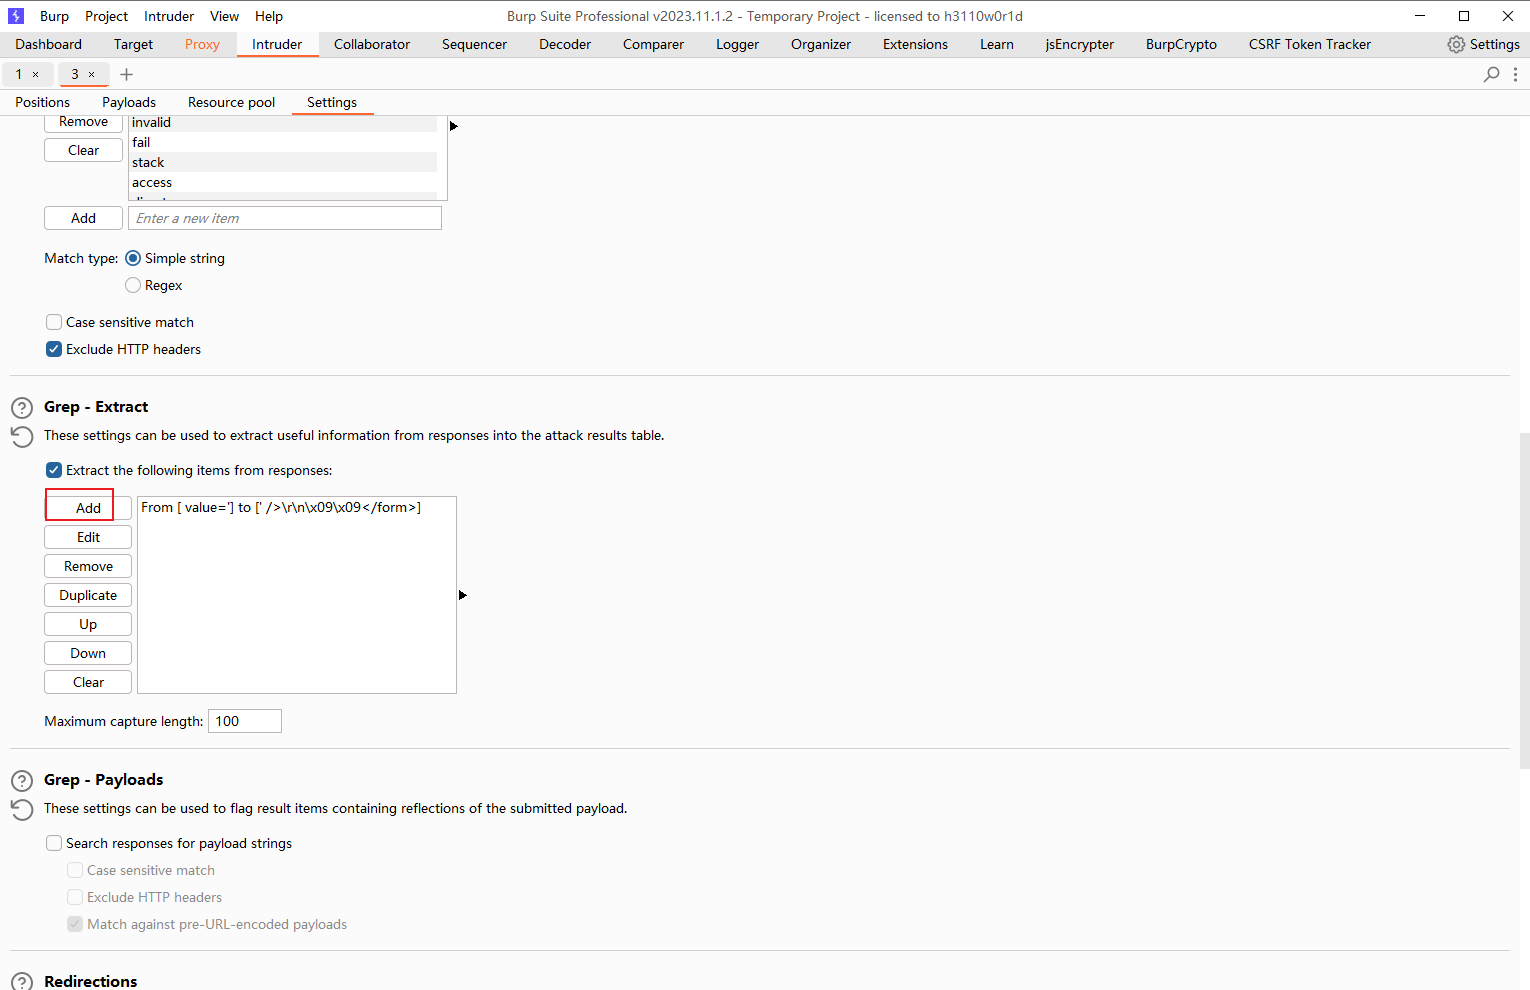This screenshot has height=990, width=1530.
Task: Click the Burp Suite logo icon
Action: click(16, 16)
